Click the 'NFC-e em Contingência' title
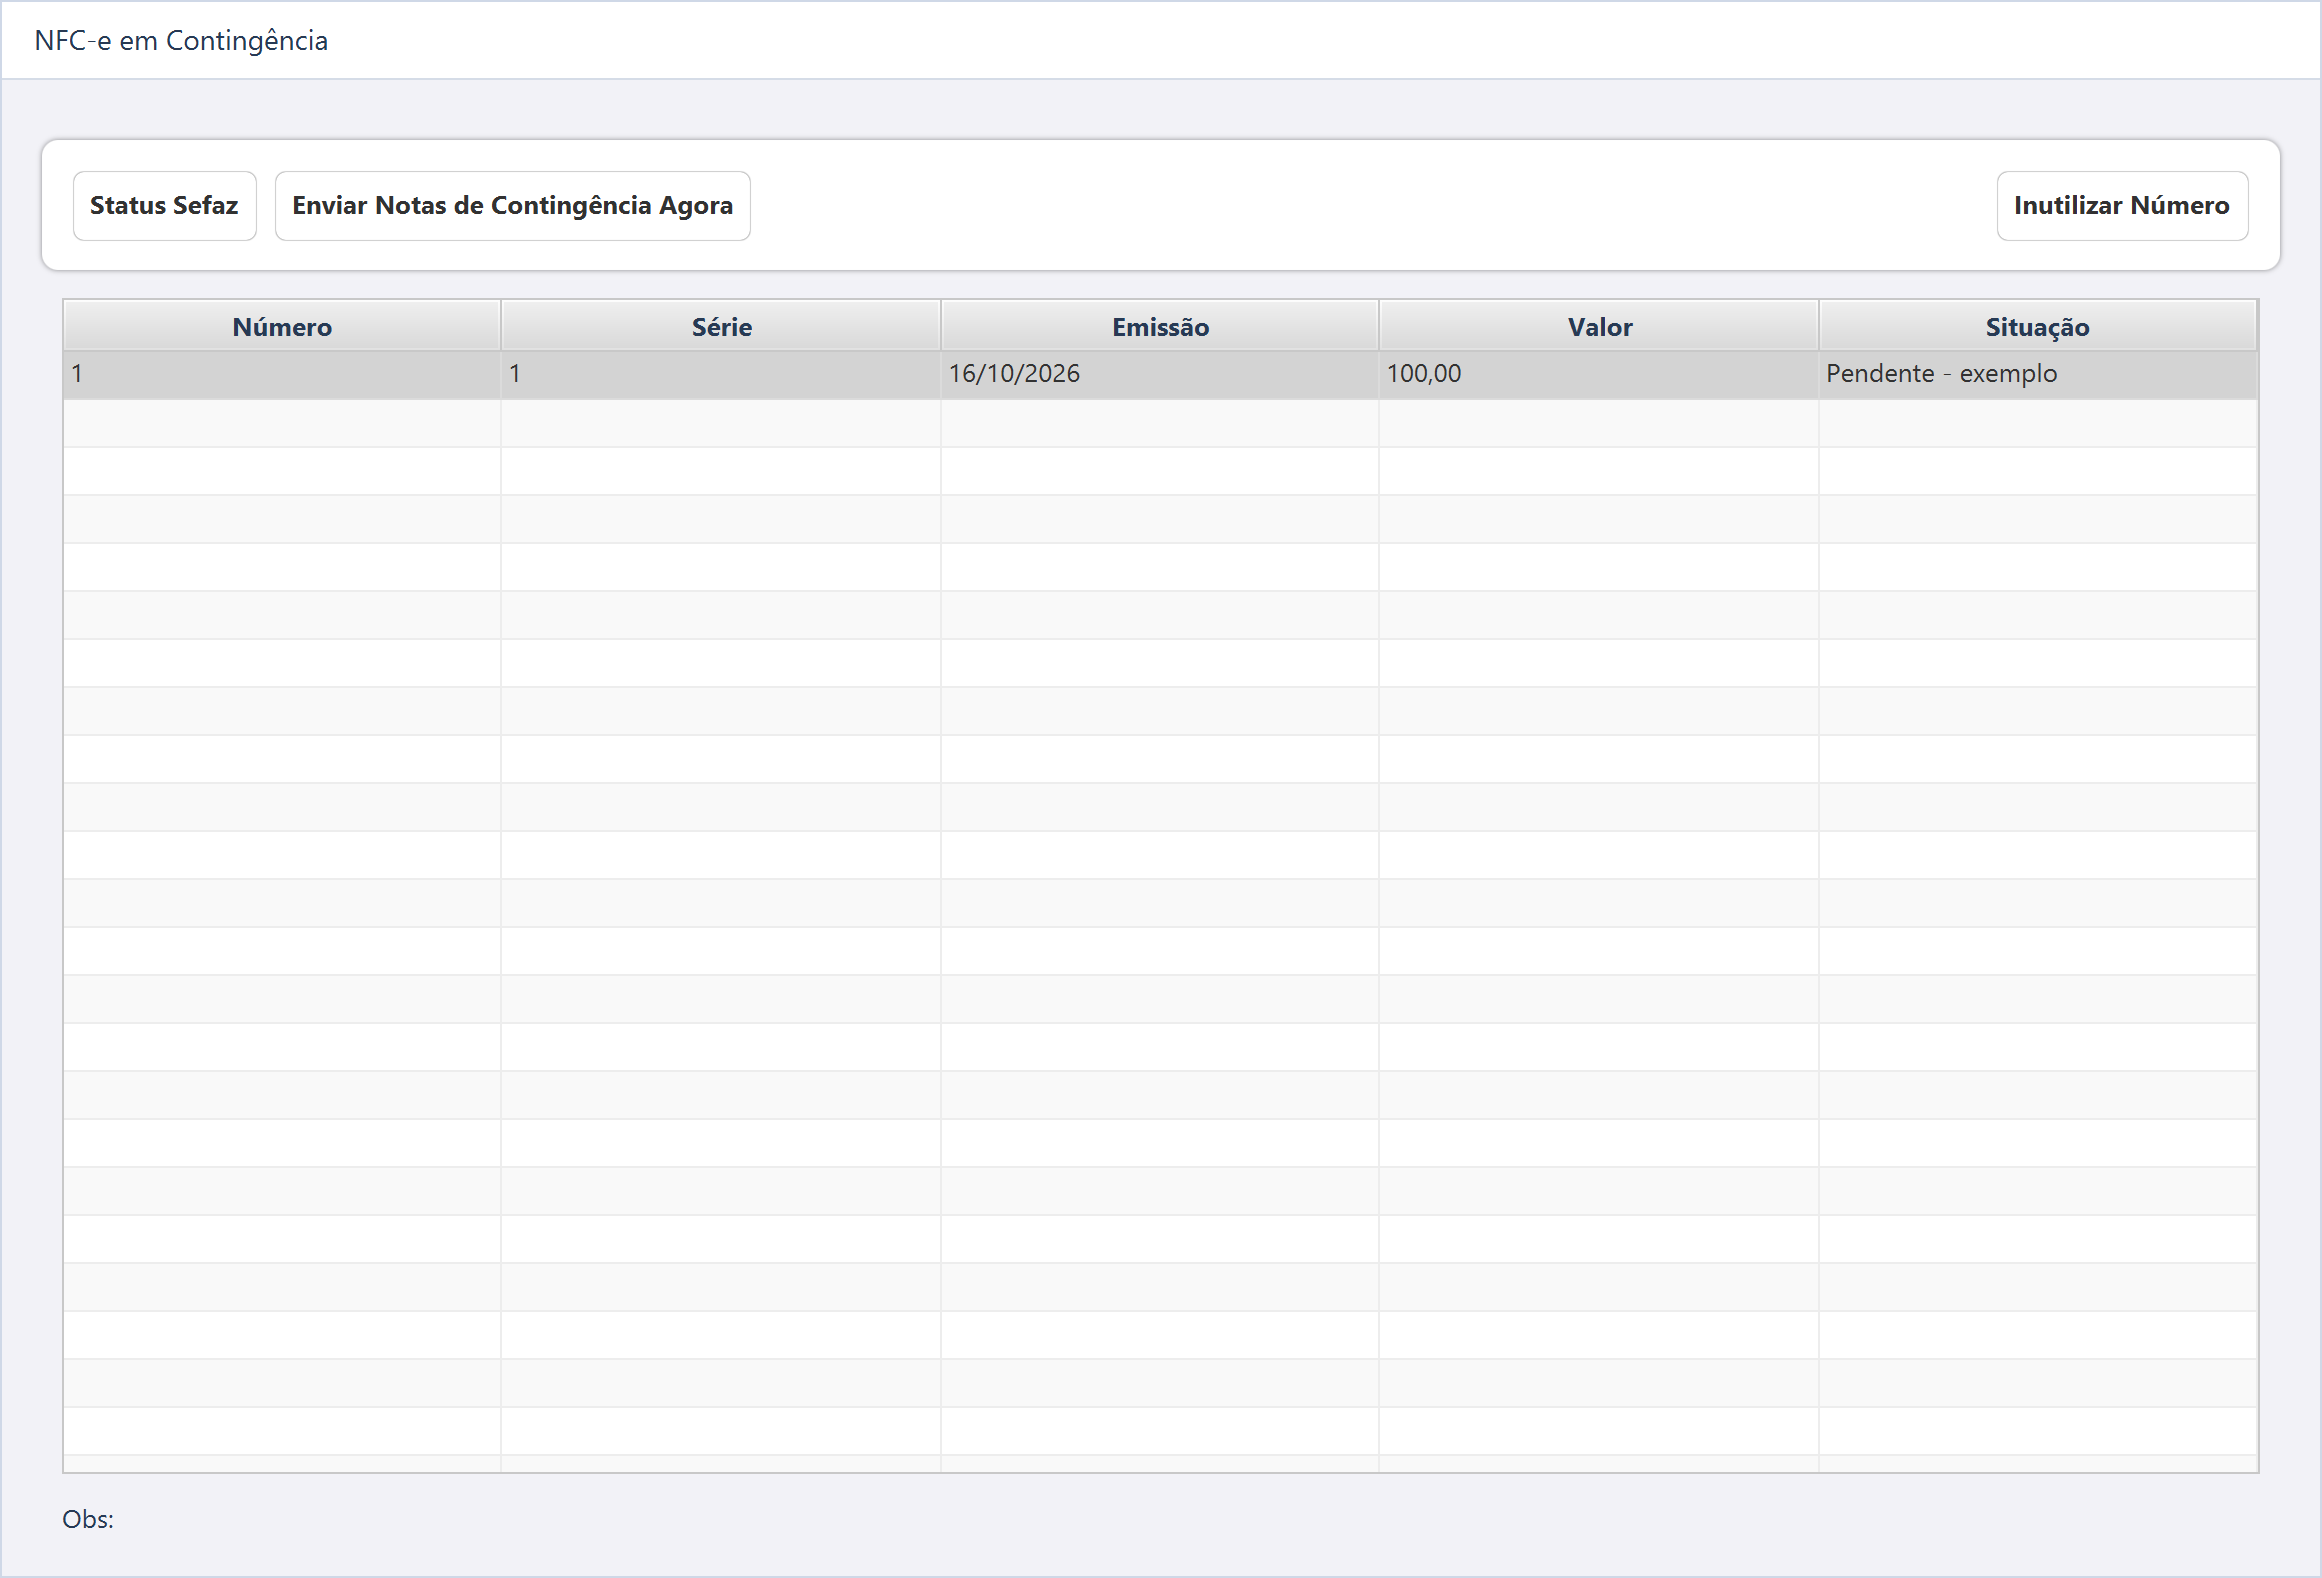Viewport: 2322px width, 1578px height. (181, 41)
